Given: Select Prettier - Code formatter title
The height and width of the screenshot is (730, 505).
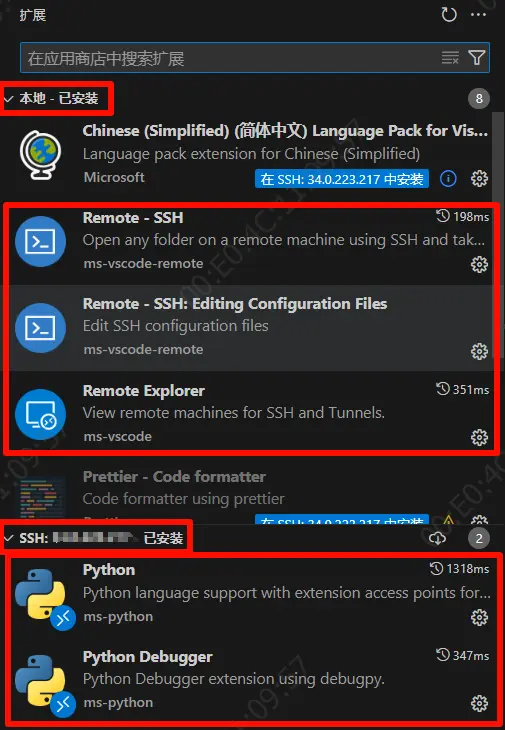Looking at the screenshot, I should (x=174, y=477).
